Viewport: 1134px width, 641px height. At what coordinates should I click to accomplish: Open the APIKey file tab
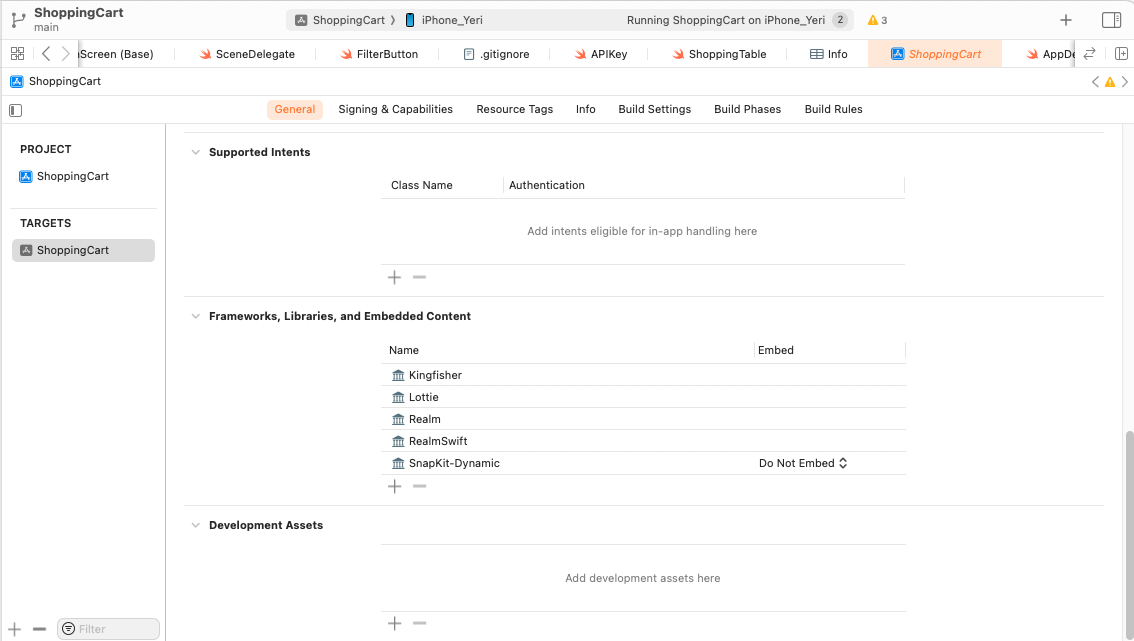[600, 54]
